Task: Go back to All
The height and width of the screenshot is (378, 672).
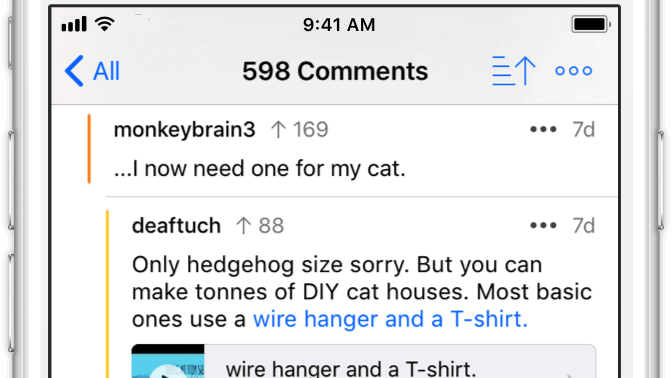Action: [x=92, y=71]
